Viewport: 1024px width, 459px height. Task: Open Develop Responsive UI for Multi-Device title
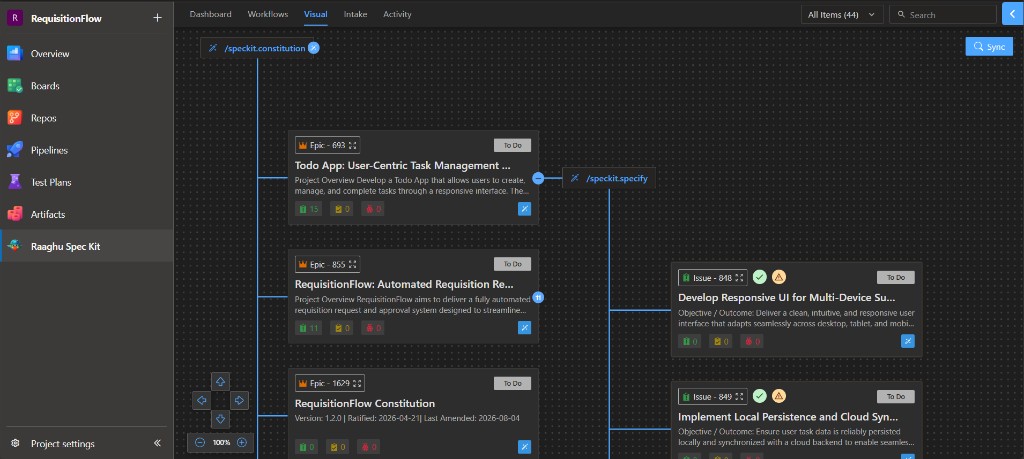[786, 297]
